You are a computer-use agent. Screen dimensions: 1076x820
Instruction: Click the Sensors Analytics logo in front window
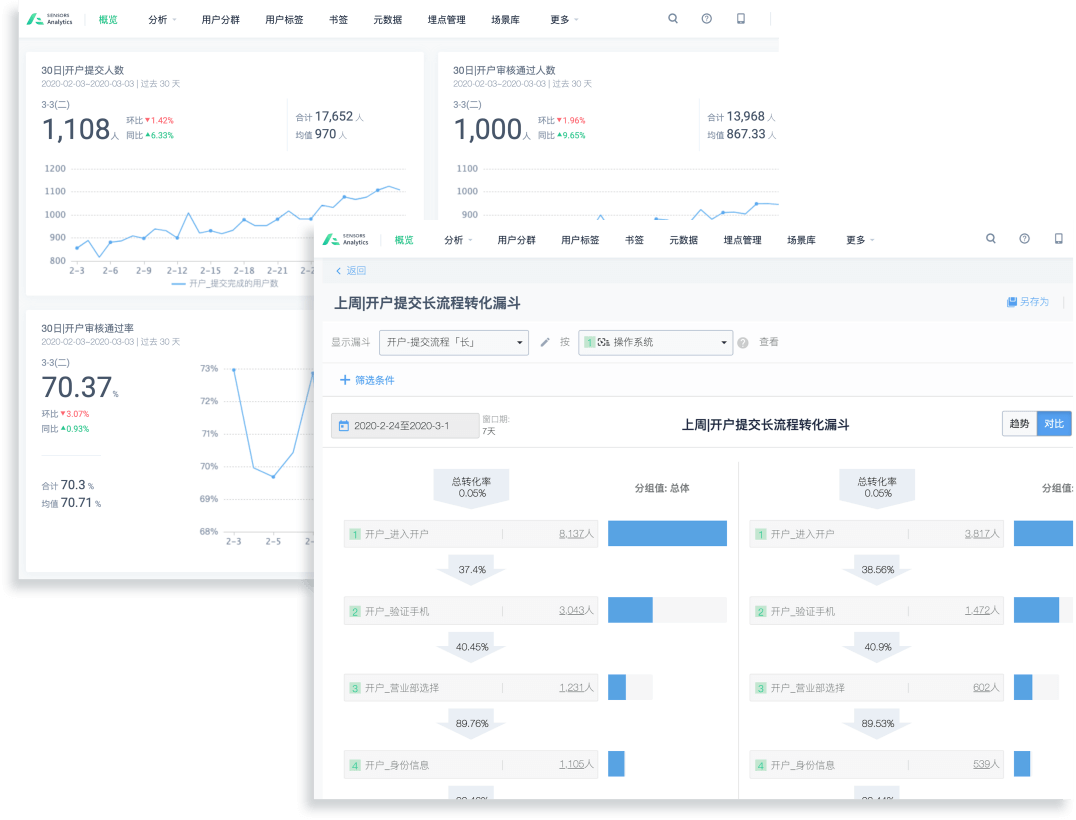tap(346, 240)
